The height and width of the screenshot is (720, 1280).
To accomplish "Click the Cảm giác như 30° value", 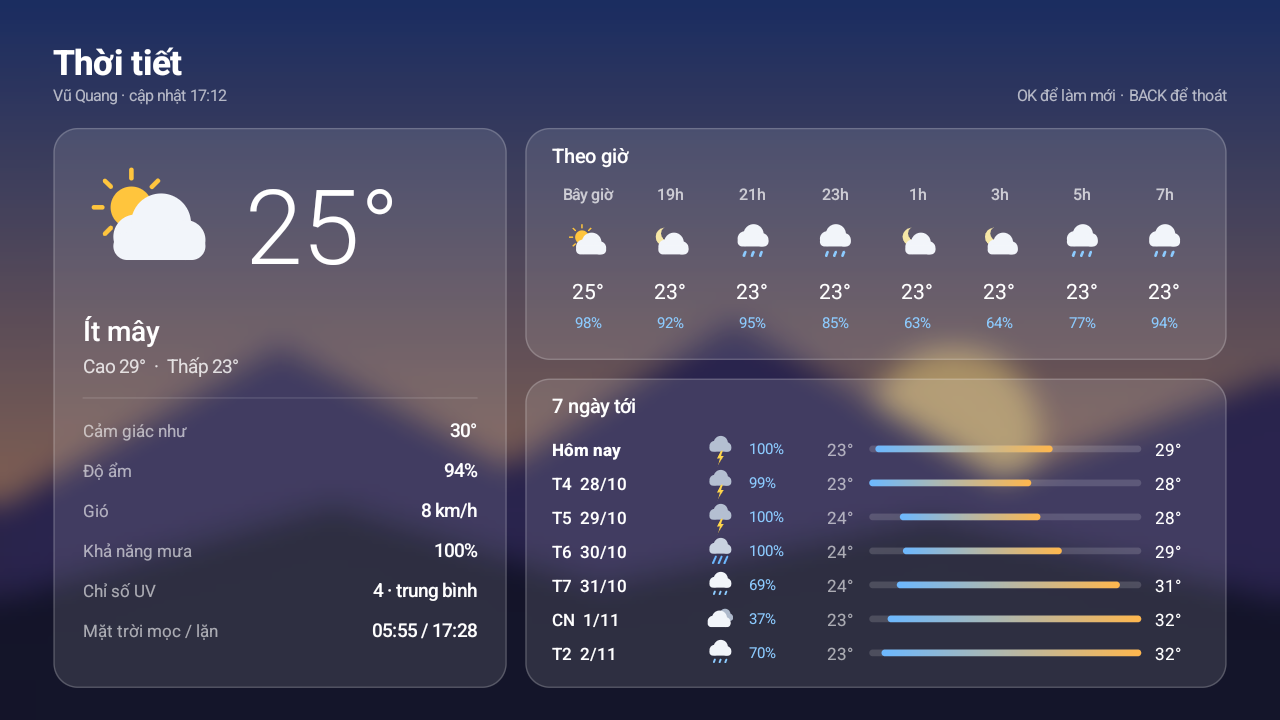I will tap(463, 431).
